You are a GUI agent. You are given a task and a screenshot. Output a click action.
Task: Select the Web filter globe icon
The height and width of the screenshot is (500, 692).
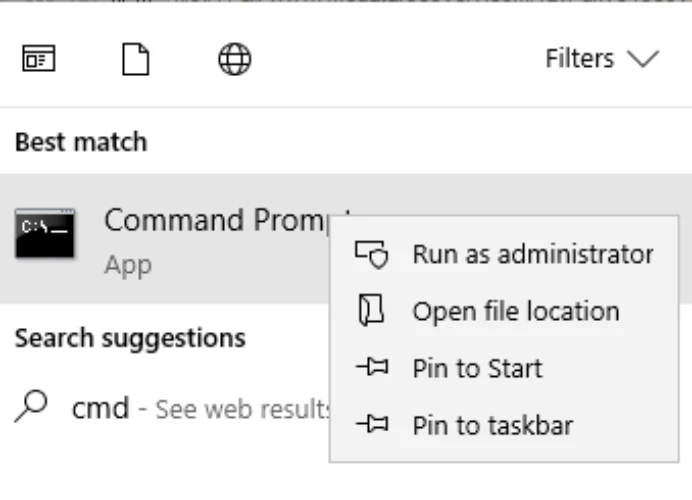point(235,60)
